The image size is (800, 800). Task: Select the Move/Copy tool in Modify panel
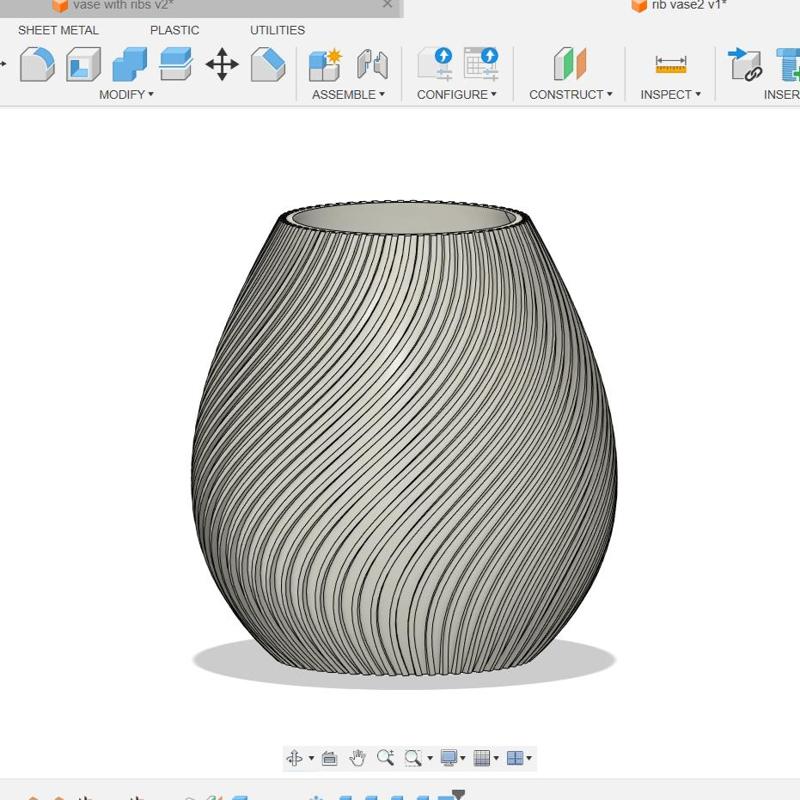pos(222,64)
